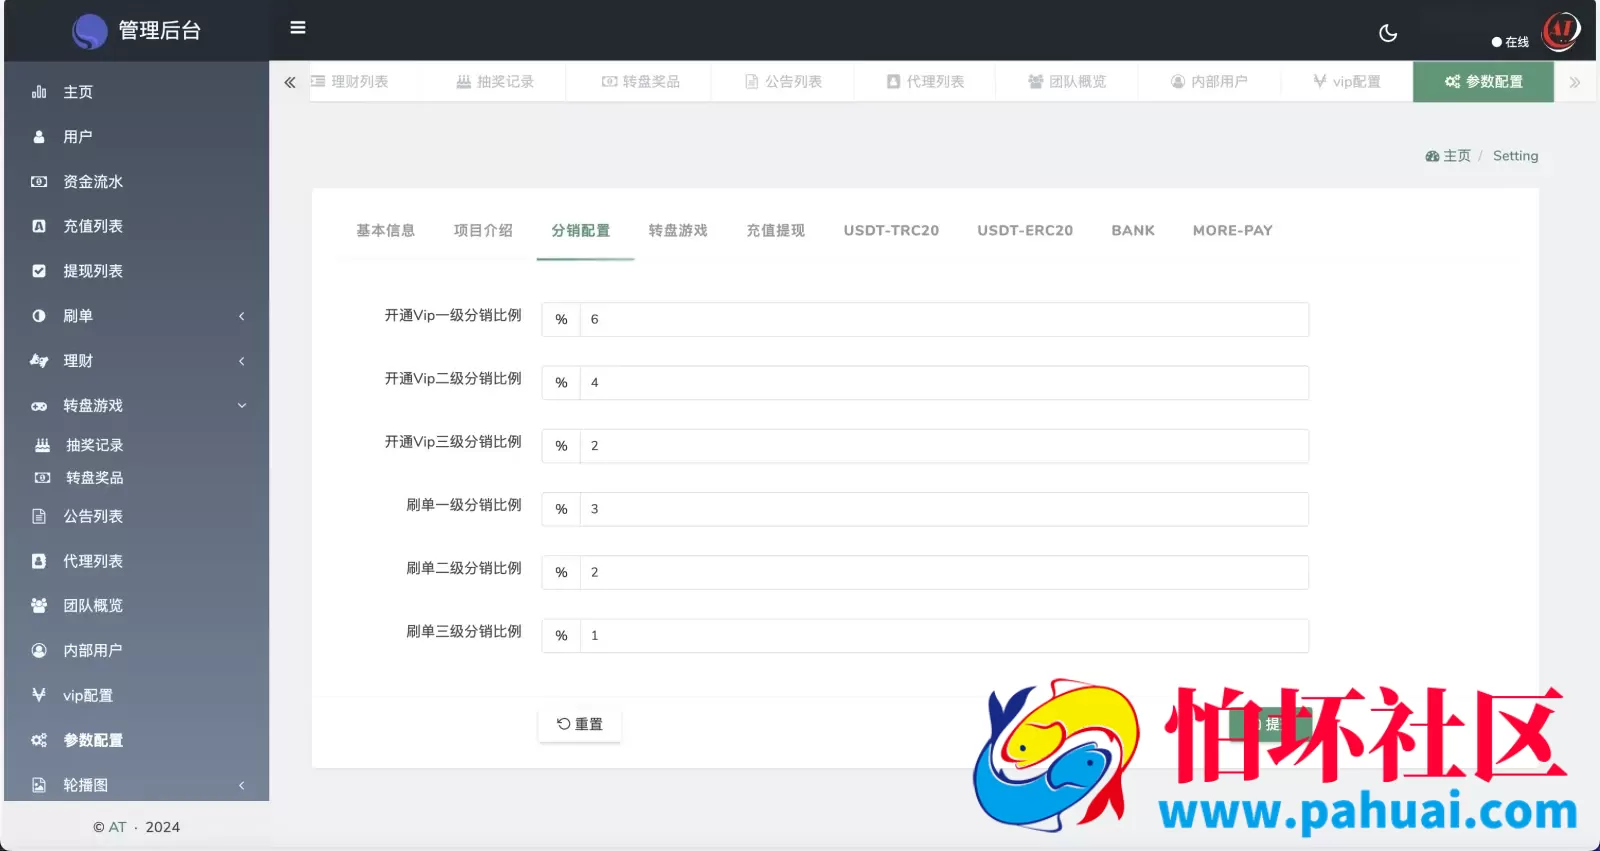This screenshot has width=1600, height=851.
Task: Open the 充值提现 settings tab
Action: (x=776, y=231)
